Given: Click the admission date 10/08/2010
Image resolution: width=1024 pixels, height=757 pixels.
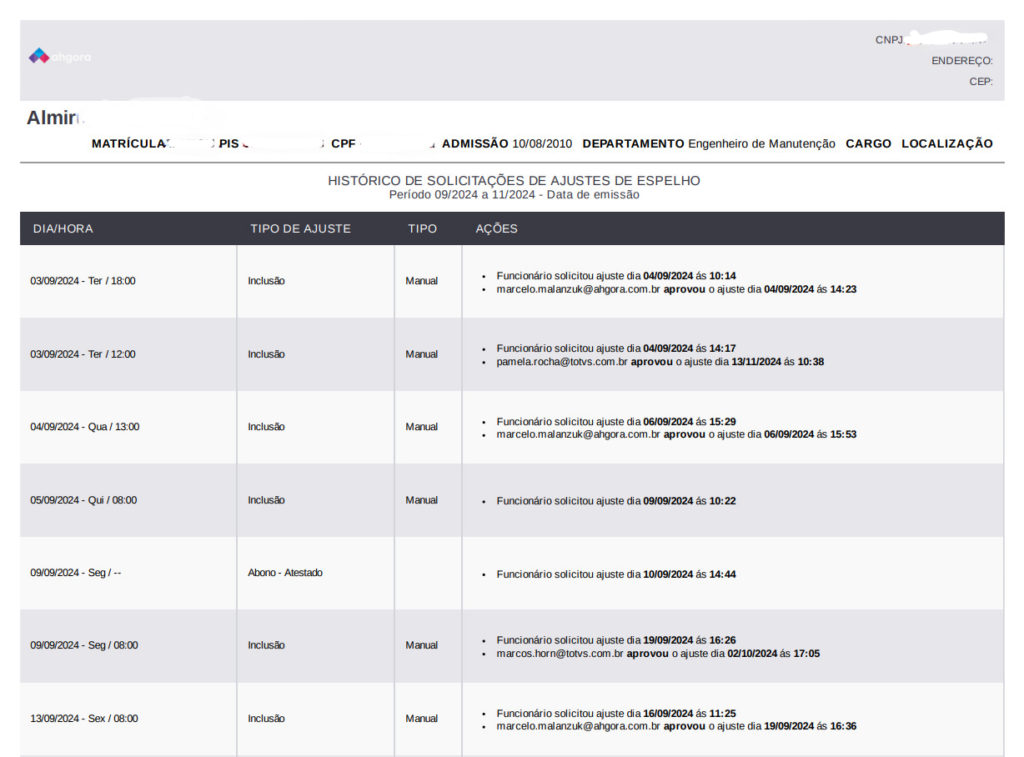Looking at the screenshot, I should 542,144.
